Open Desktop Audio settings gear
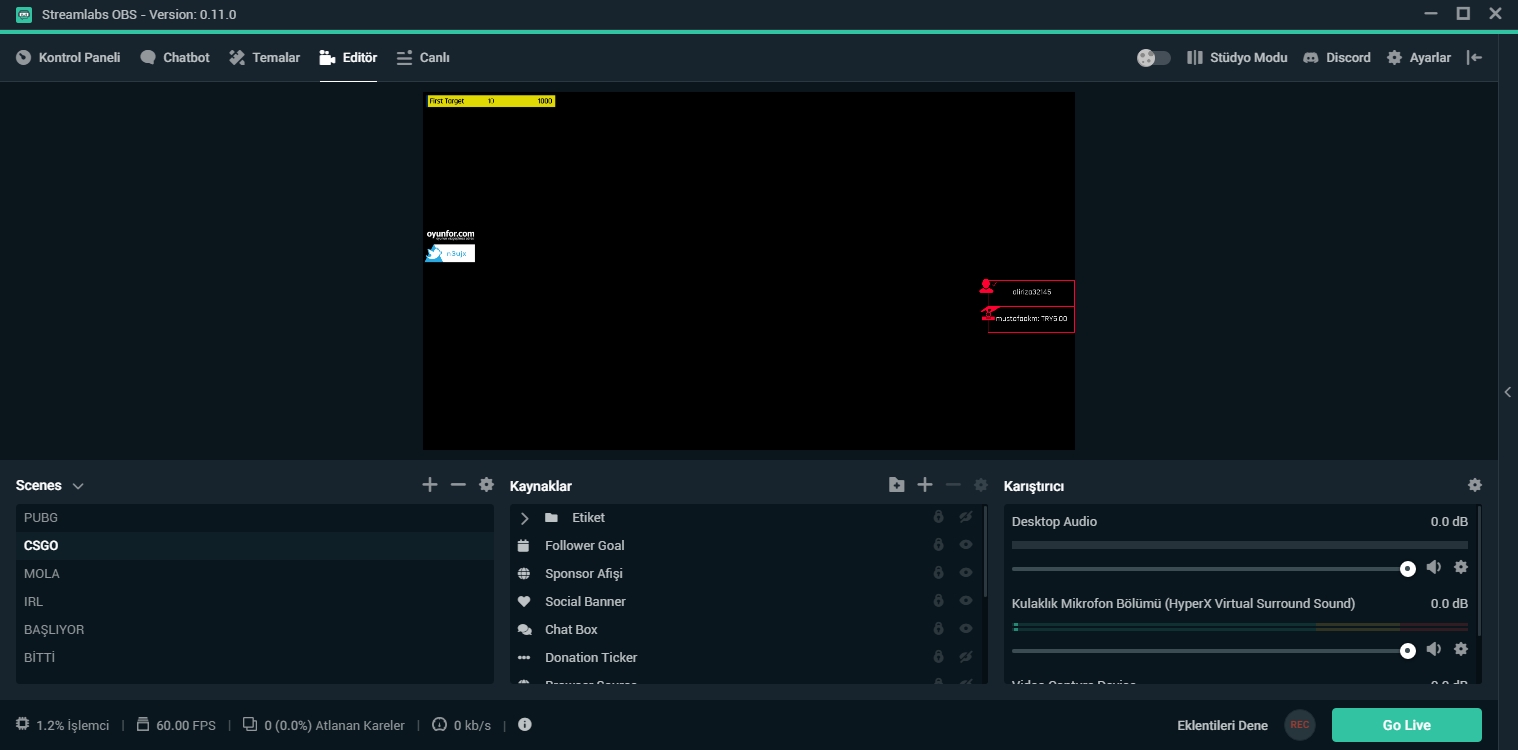The height and width of the screenshot is (750, 1518). point(1461,567)
